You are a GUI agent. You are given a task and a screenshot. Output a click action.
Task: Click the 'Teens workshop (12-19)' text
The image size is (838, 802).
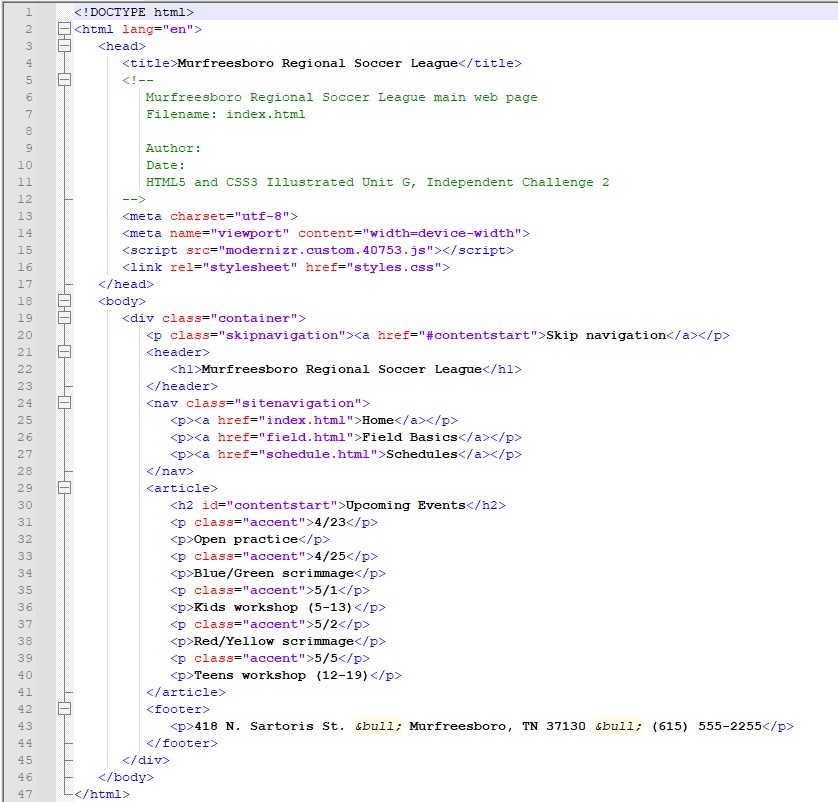pos(282,675)
